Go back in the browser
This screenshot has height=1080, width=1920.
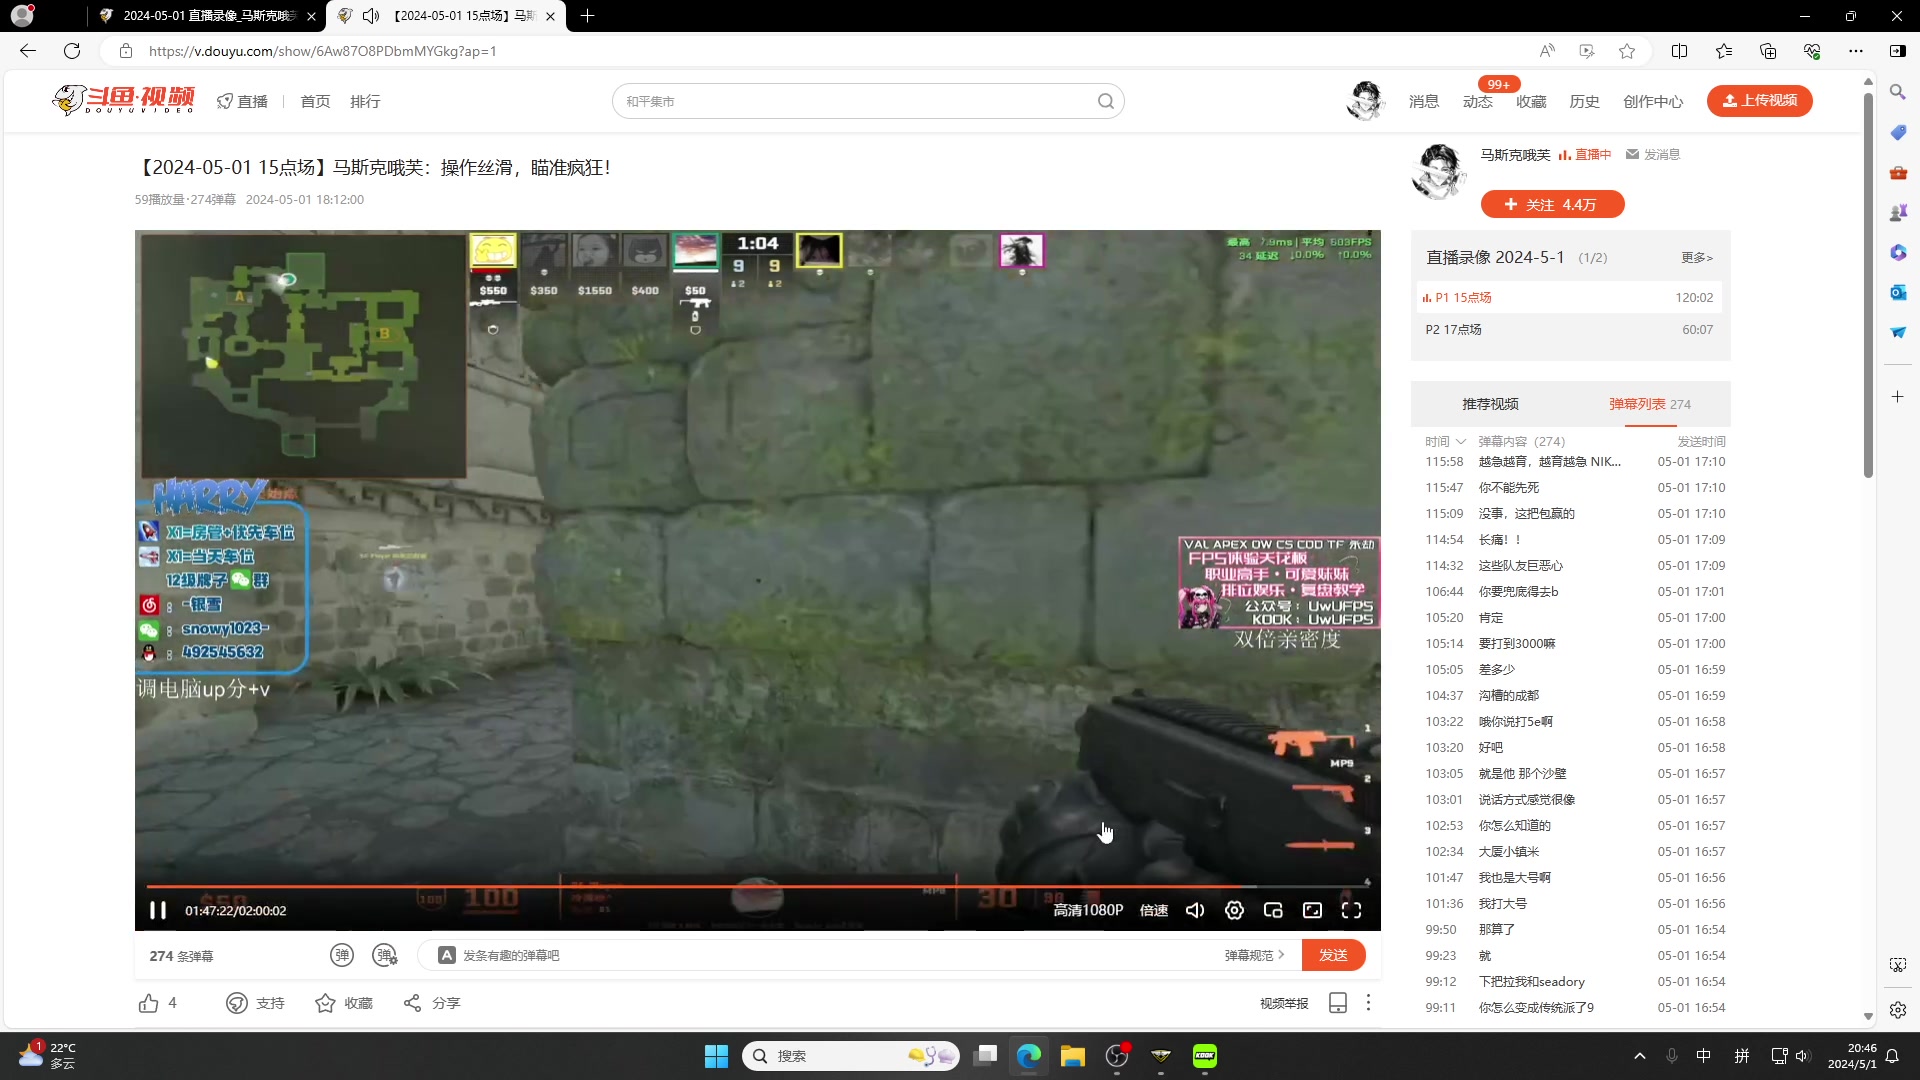pyautogui.click(x=28, y=51)
